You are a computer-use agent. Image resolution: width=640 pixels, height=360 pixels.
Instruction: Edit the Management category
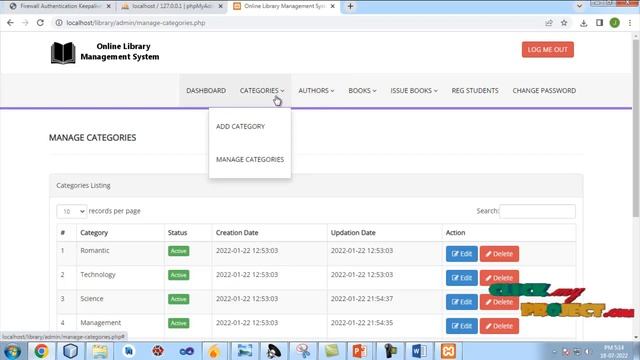click(462, 326)
